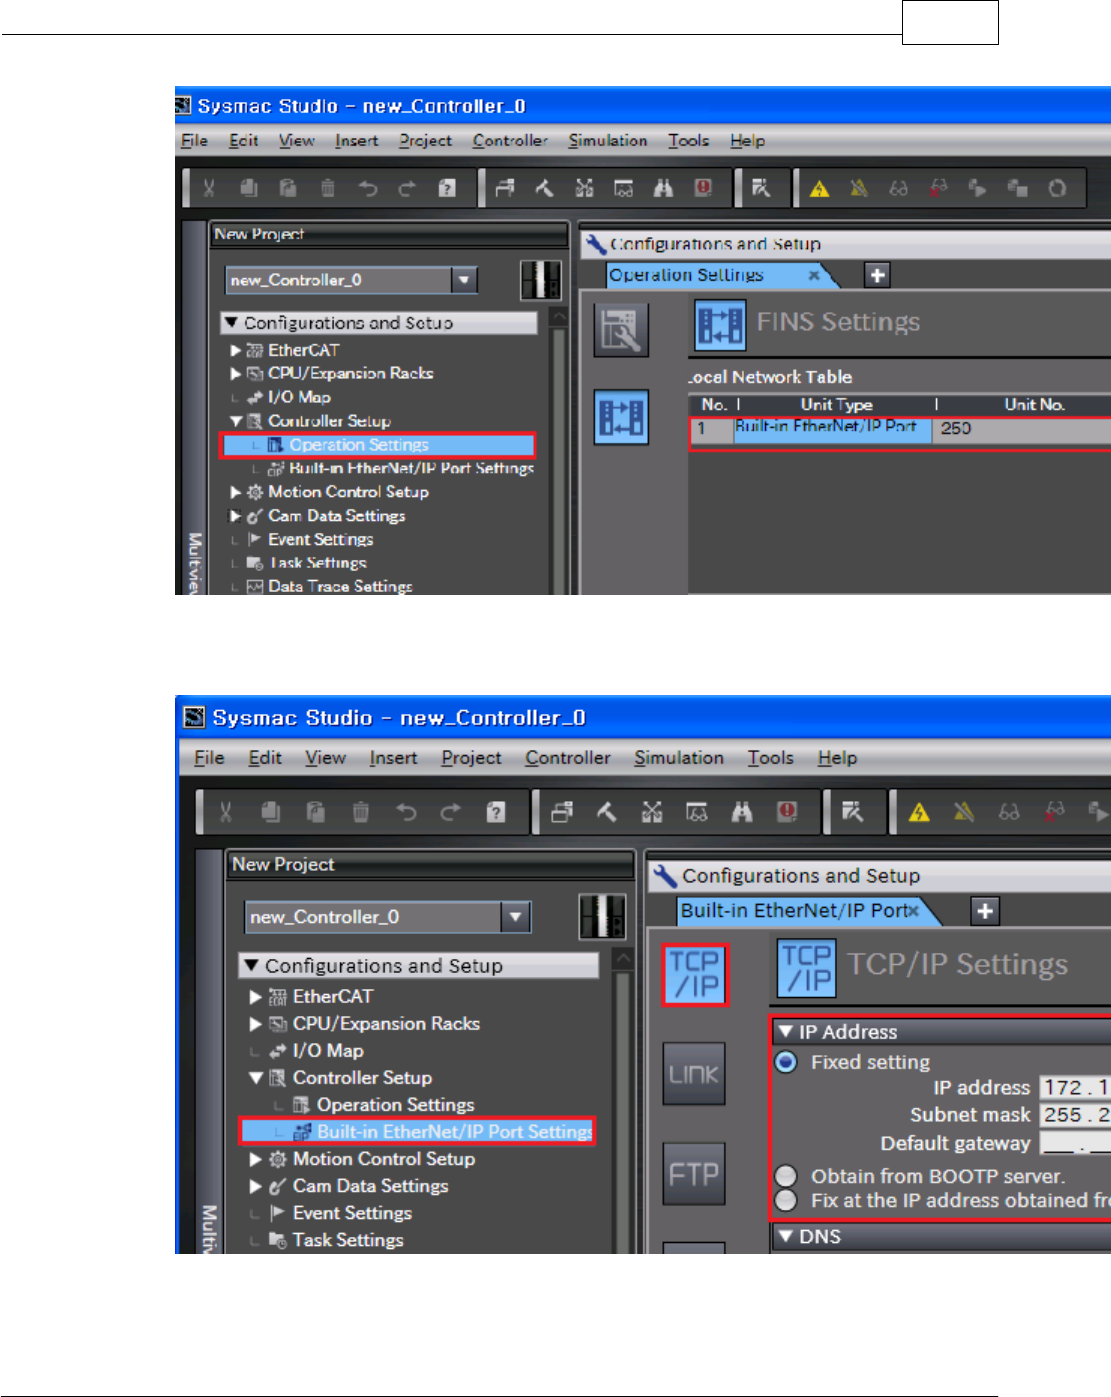Open the new_Controller_0 dropdown in the TCP/IP Settings window
Image resolution: width=1111 pixels, height=1397 pixels.
click(516, 916)
